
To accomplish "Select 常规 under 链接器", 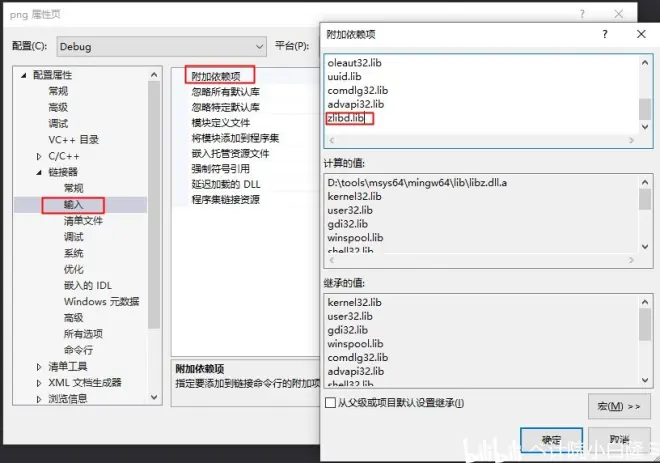I will pyautogui.click(x=74, y=188).
